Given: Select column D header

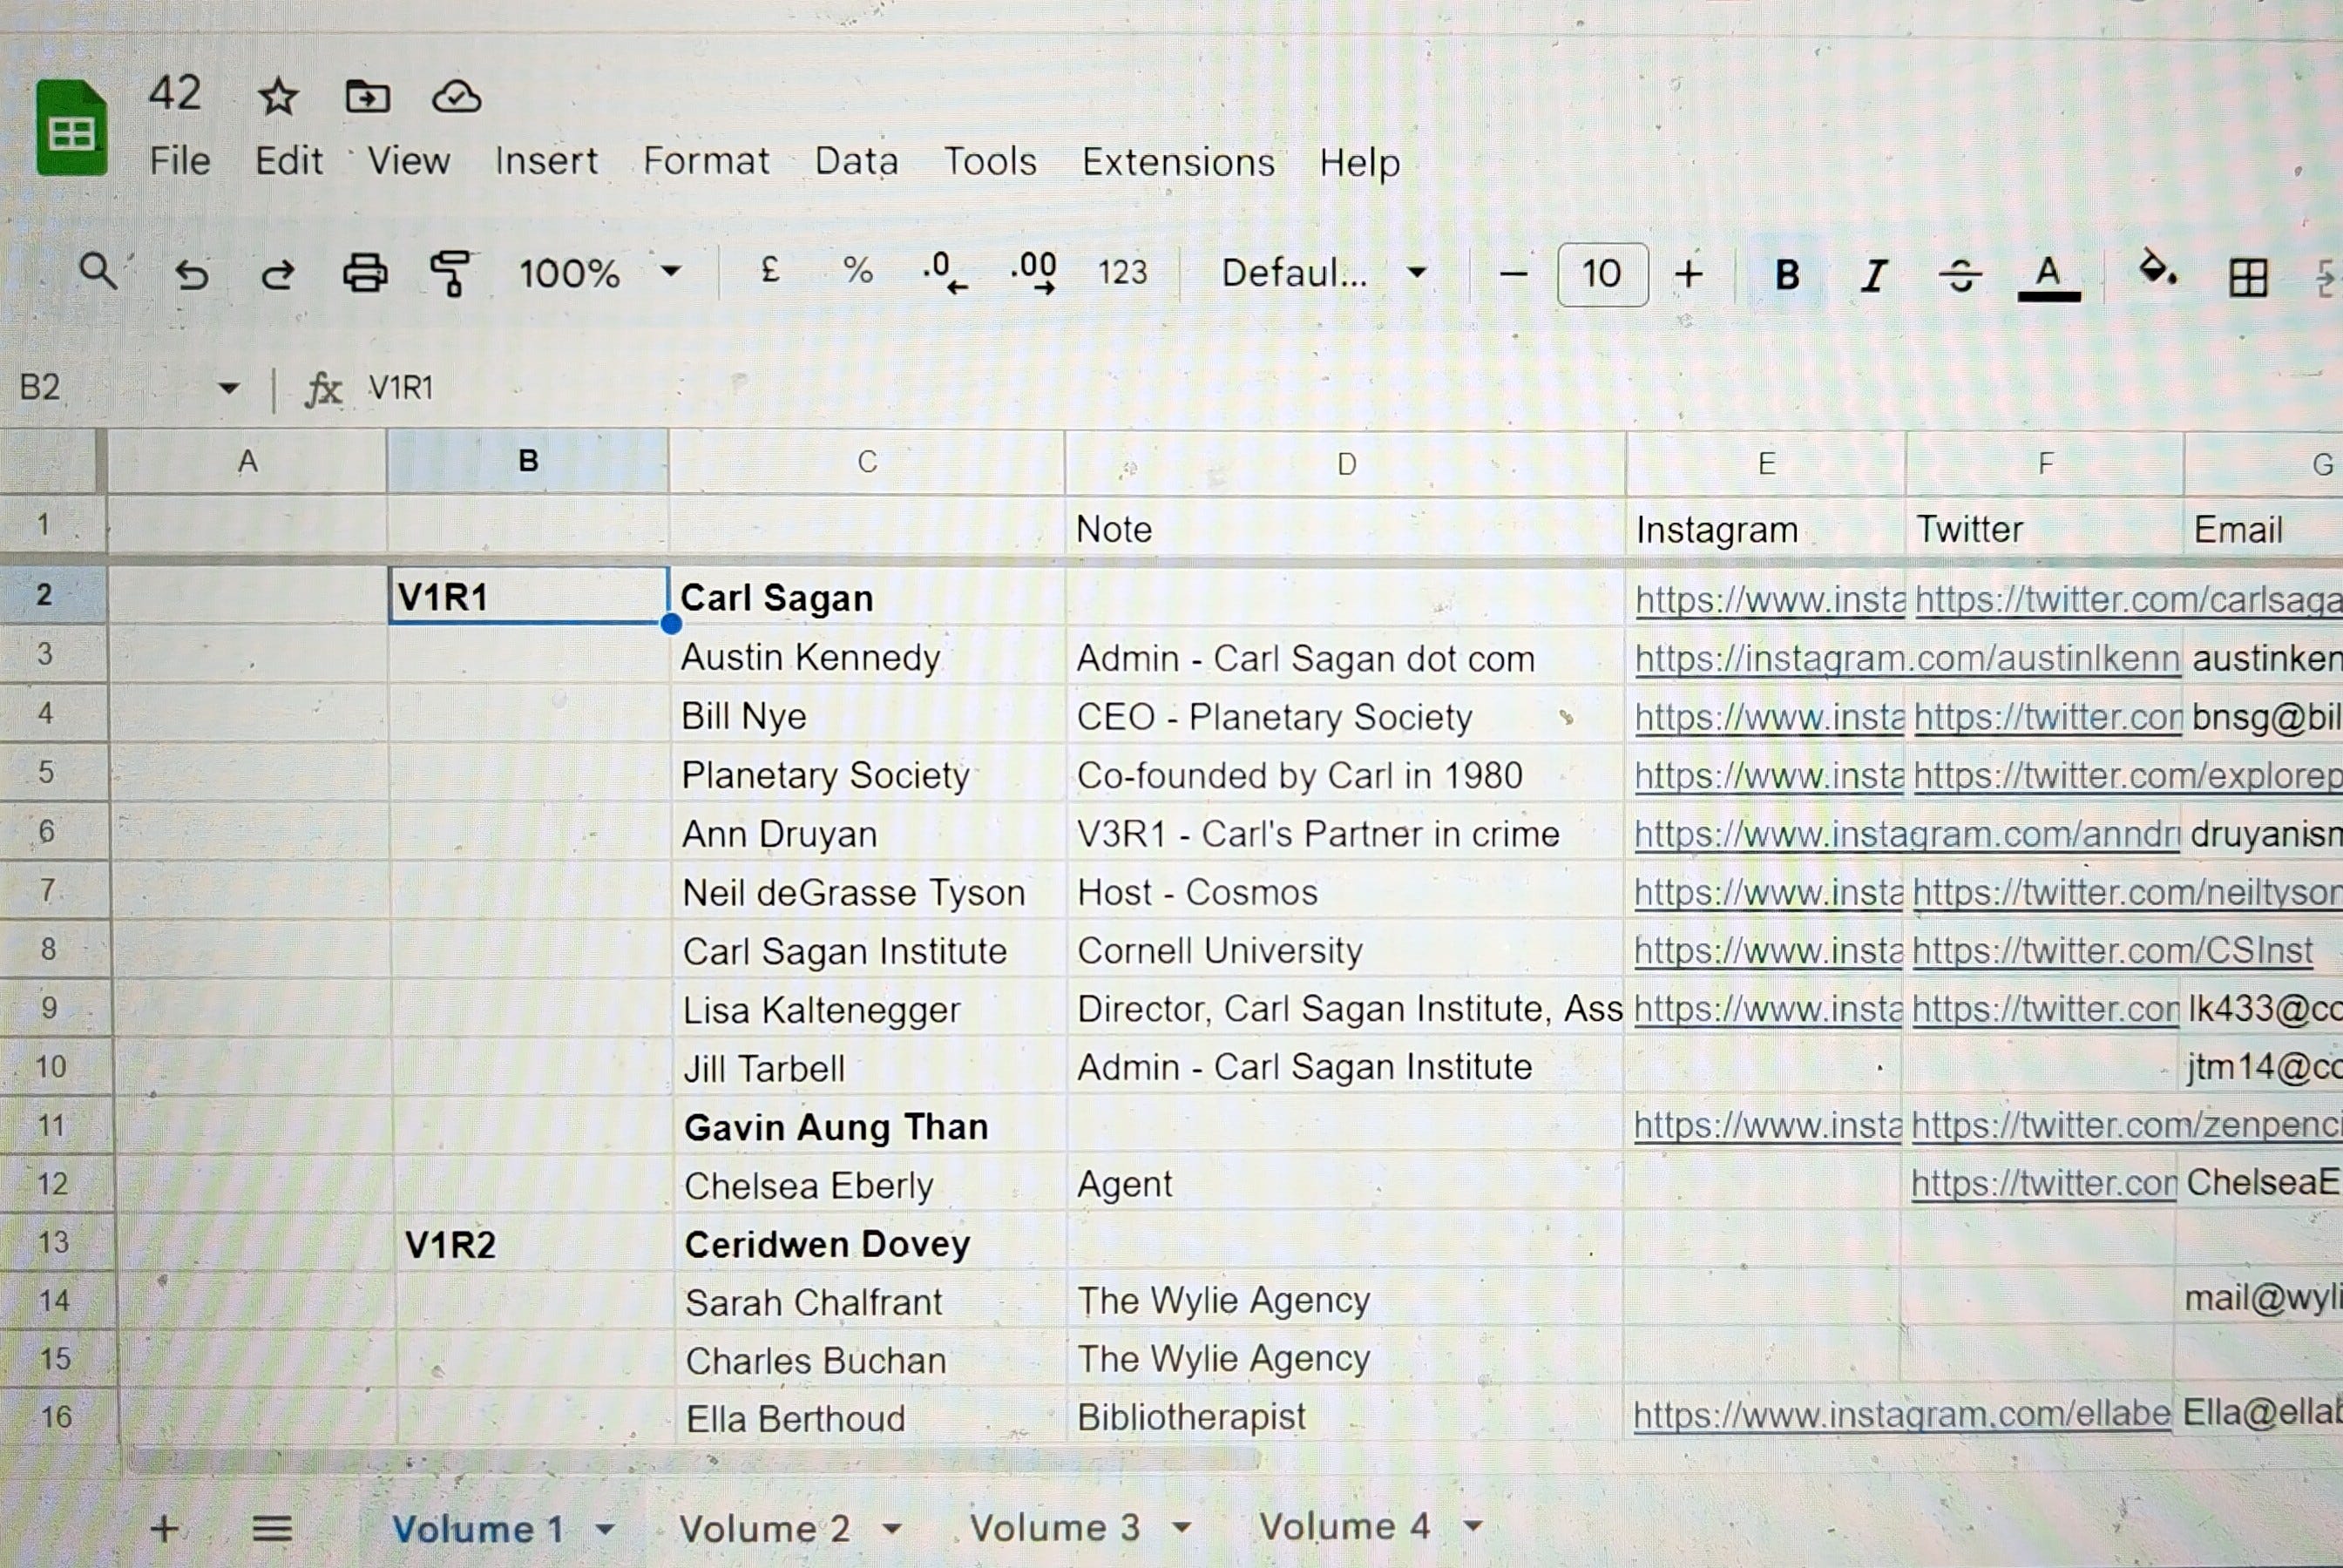Looking at the screenshot, I should tap(1346, 463).
